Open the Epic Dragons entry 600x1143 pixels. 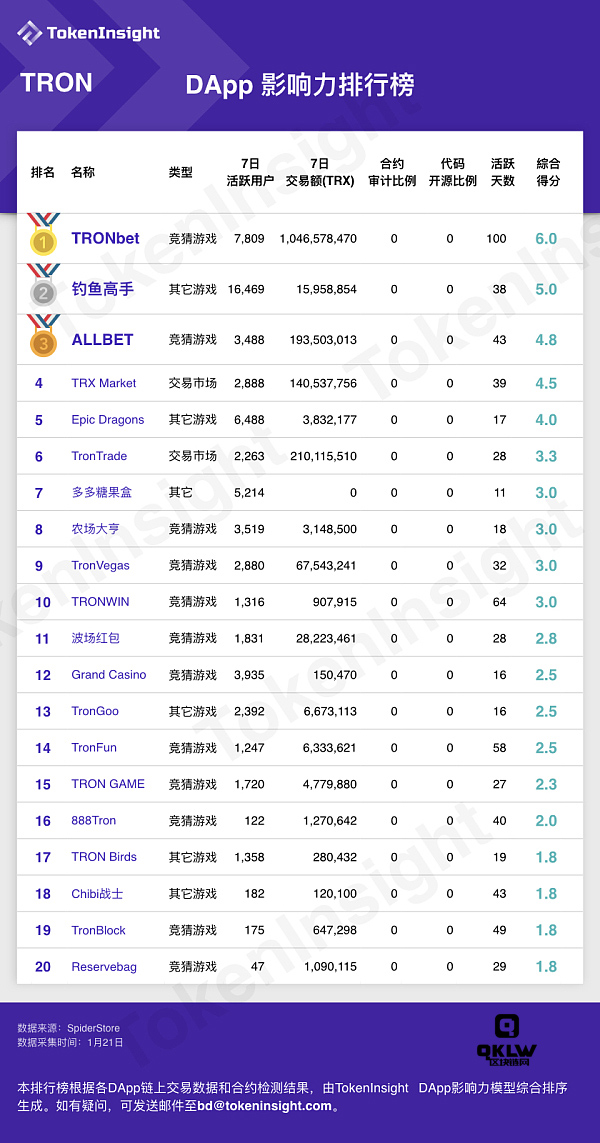pyautogui.click(x=107, y=420)
